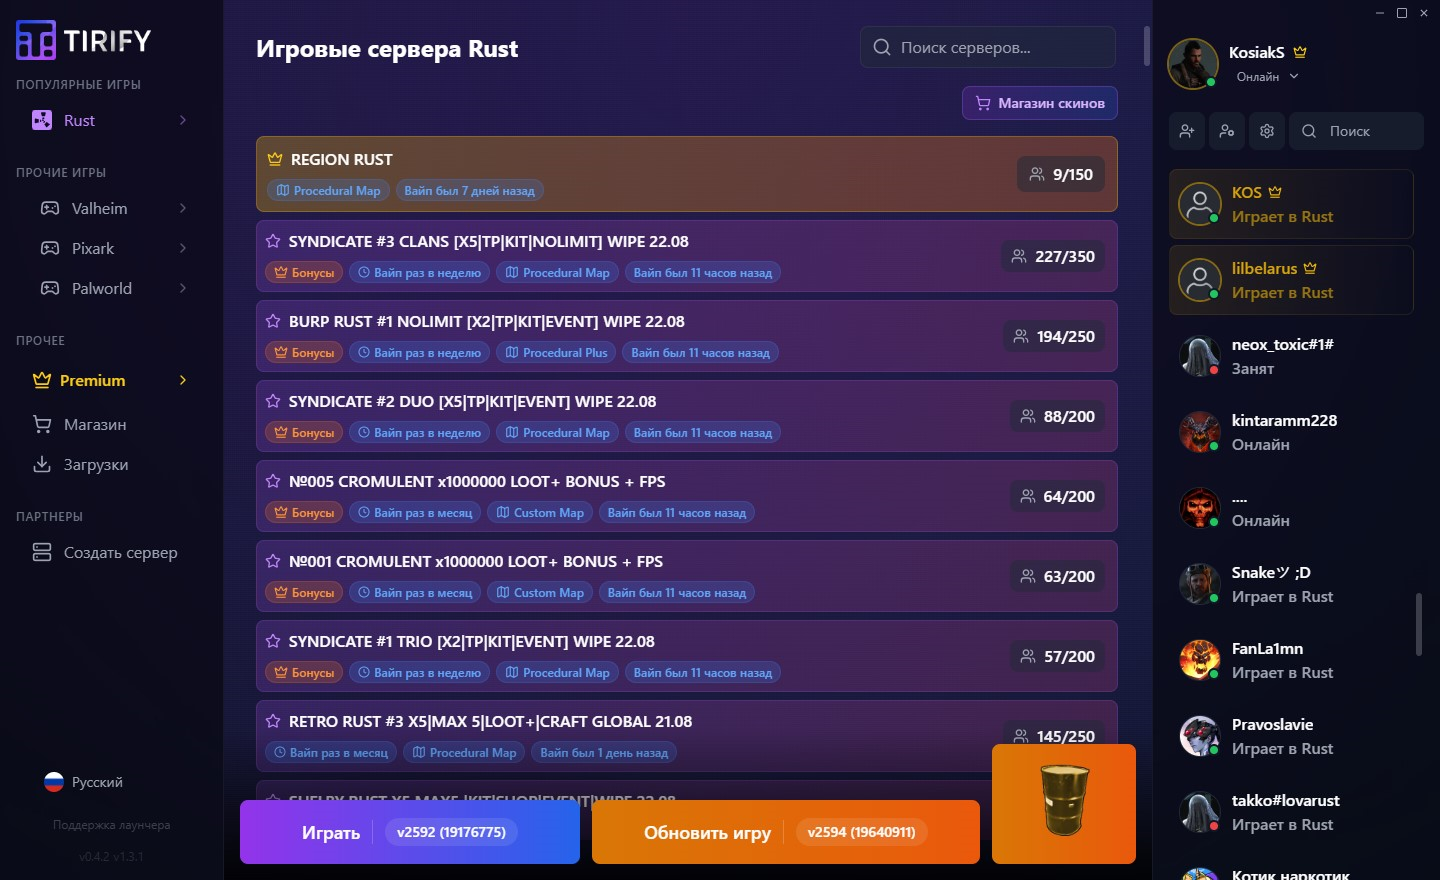Click server list scrollbar
This screenshot has height=880, width=1440.
(x=1147, y=46)
